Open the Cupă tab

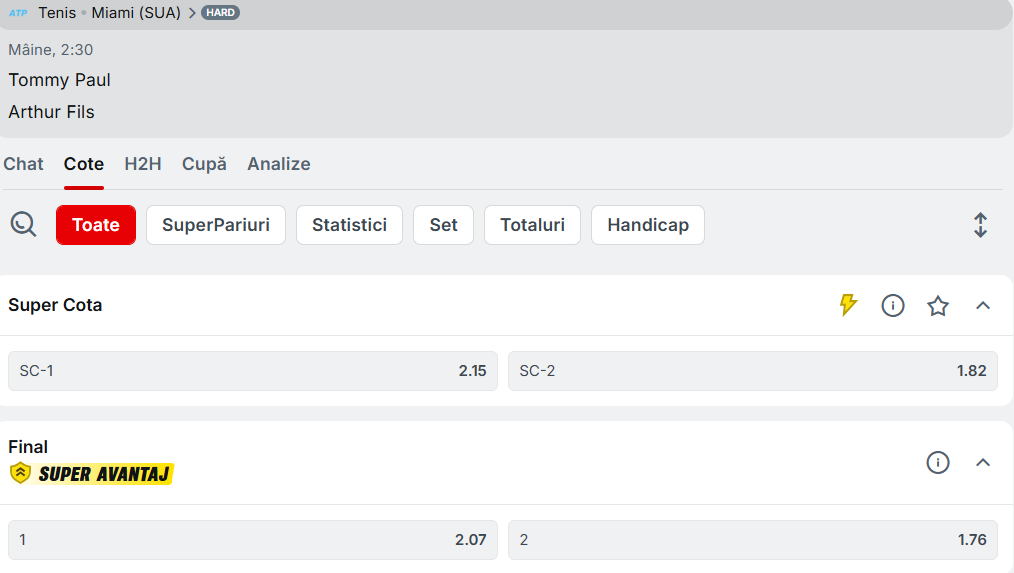click(x=204, y=164)
